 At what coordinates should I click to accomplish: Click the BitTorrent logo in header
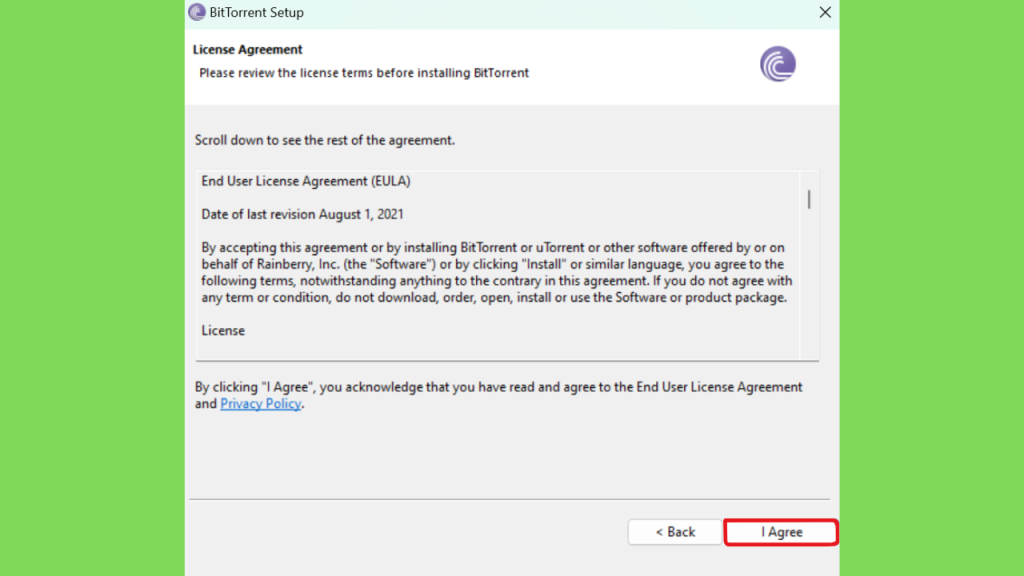pos(777,64)
